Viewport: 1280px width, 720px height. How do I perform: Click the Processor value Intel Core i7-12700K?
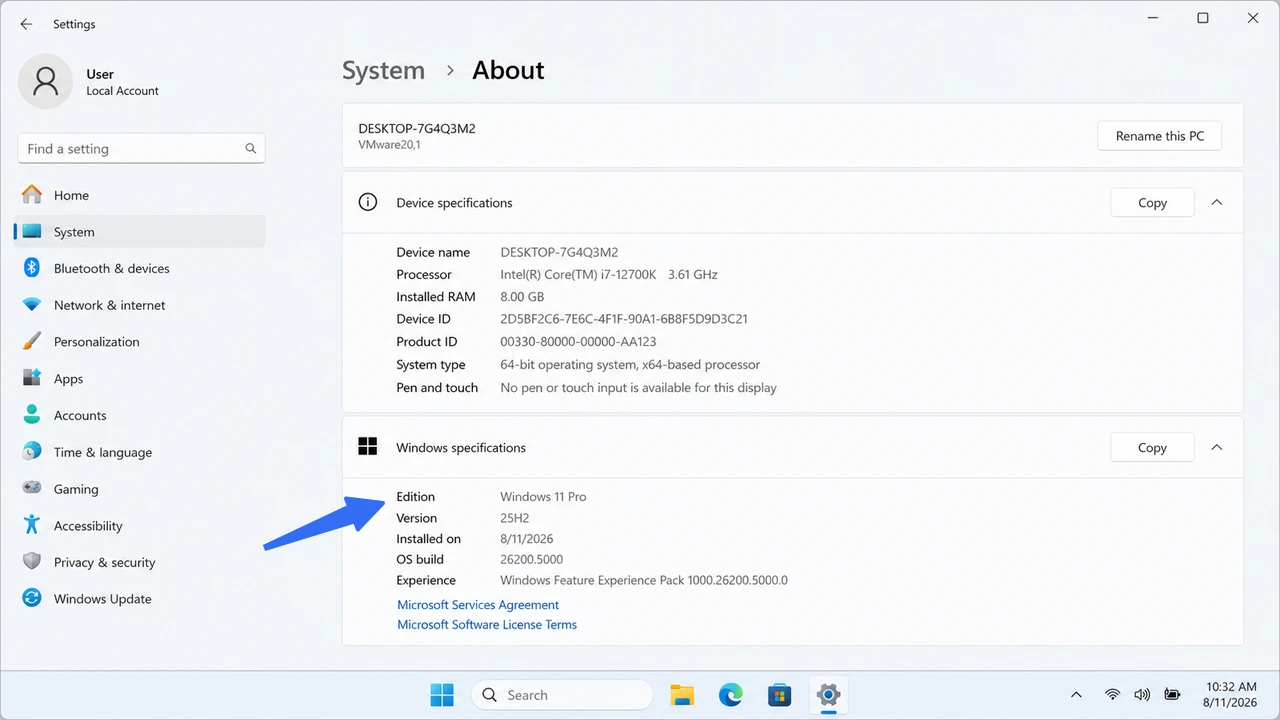609,274
